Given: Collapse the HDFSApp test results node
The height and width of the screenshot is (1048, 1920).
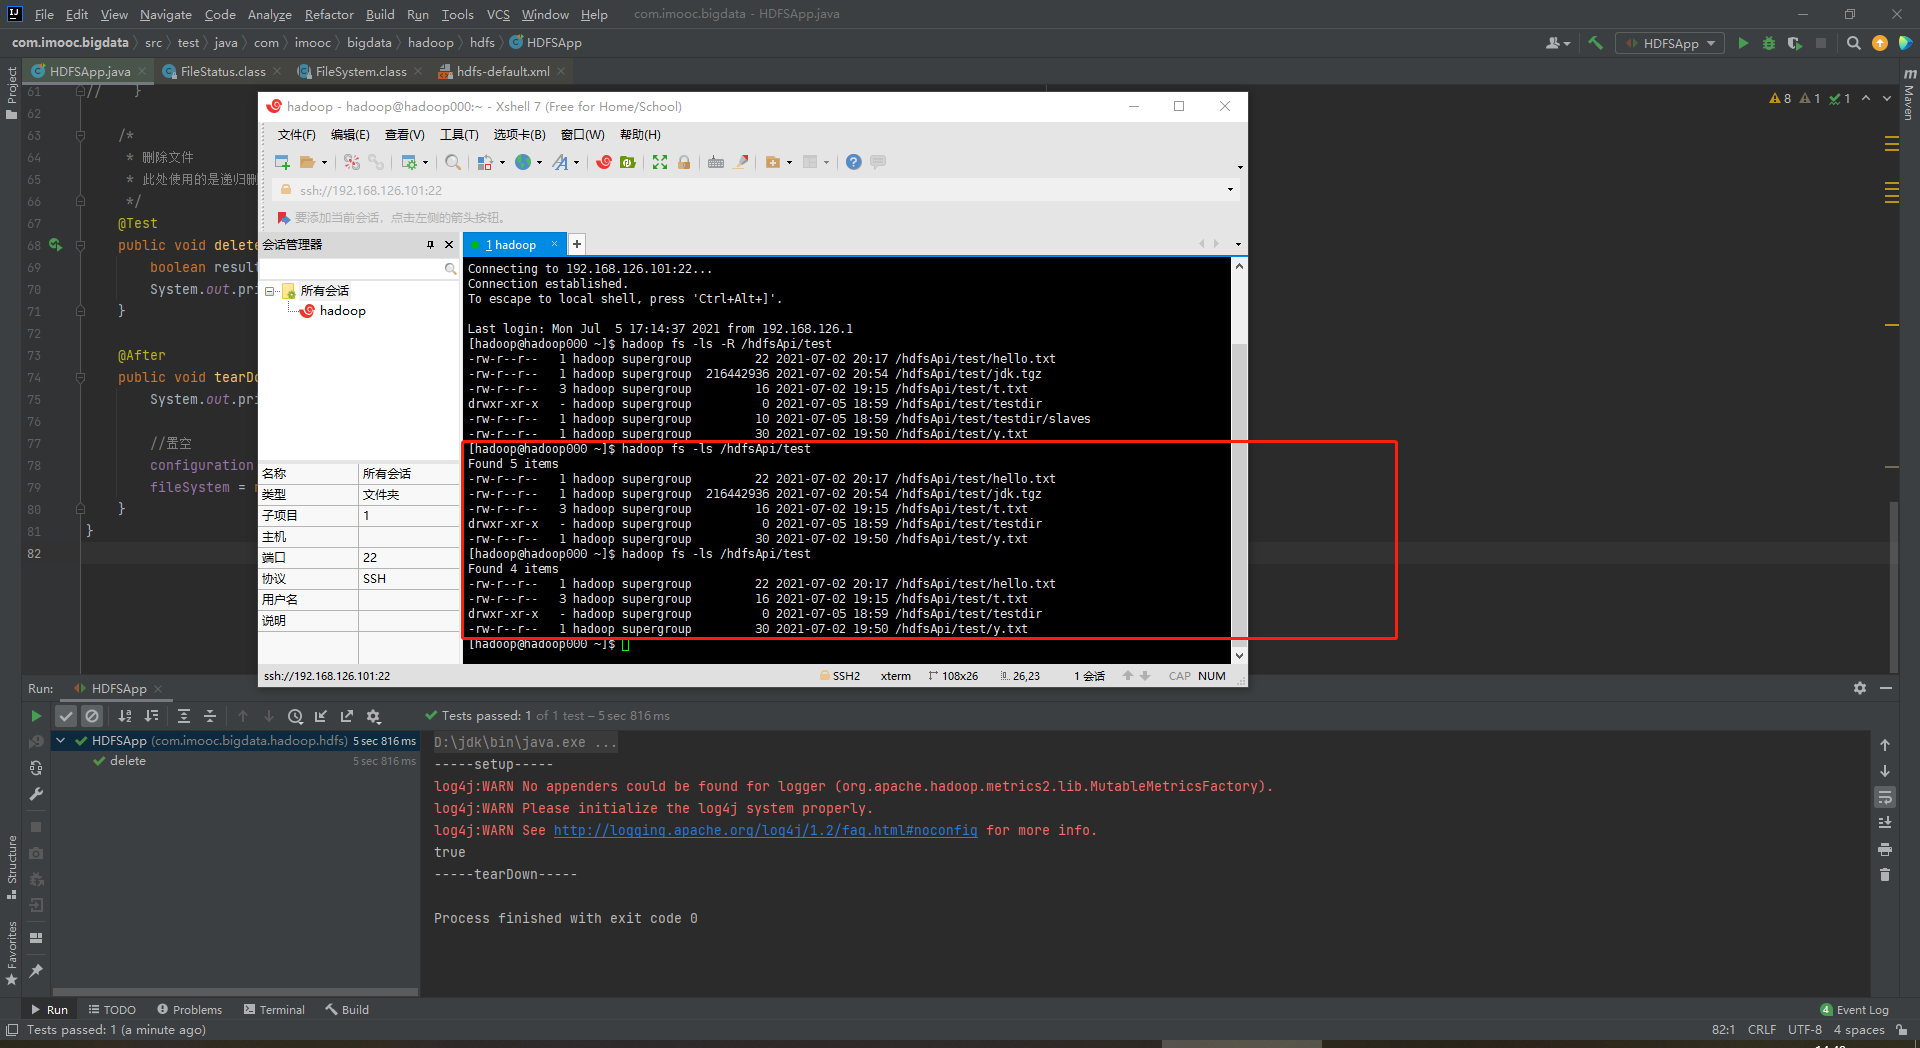Looking at the screenshot, I should [61, 741].
